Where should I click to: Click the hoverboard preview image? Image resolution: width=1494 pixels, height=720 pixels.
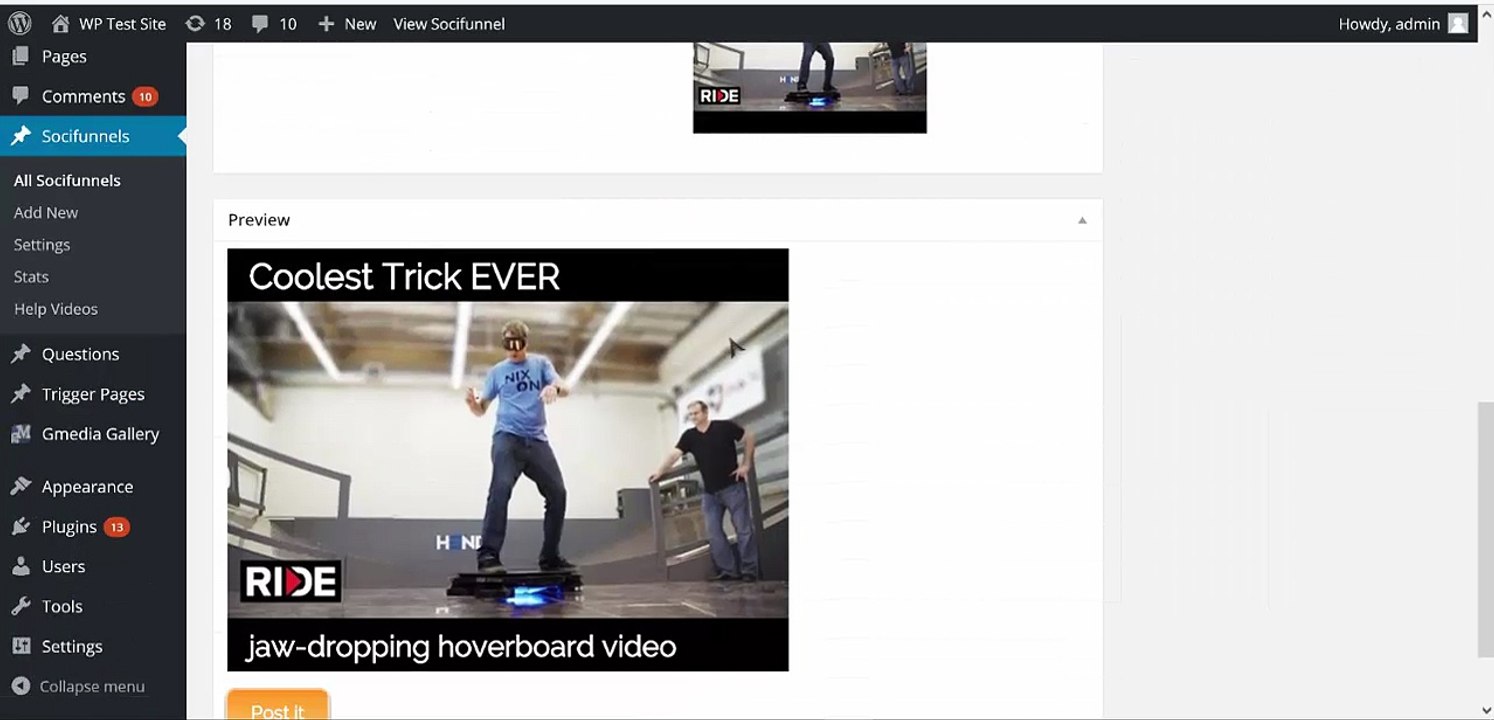click(508, 459)
